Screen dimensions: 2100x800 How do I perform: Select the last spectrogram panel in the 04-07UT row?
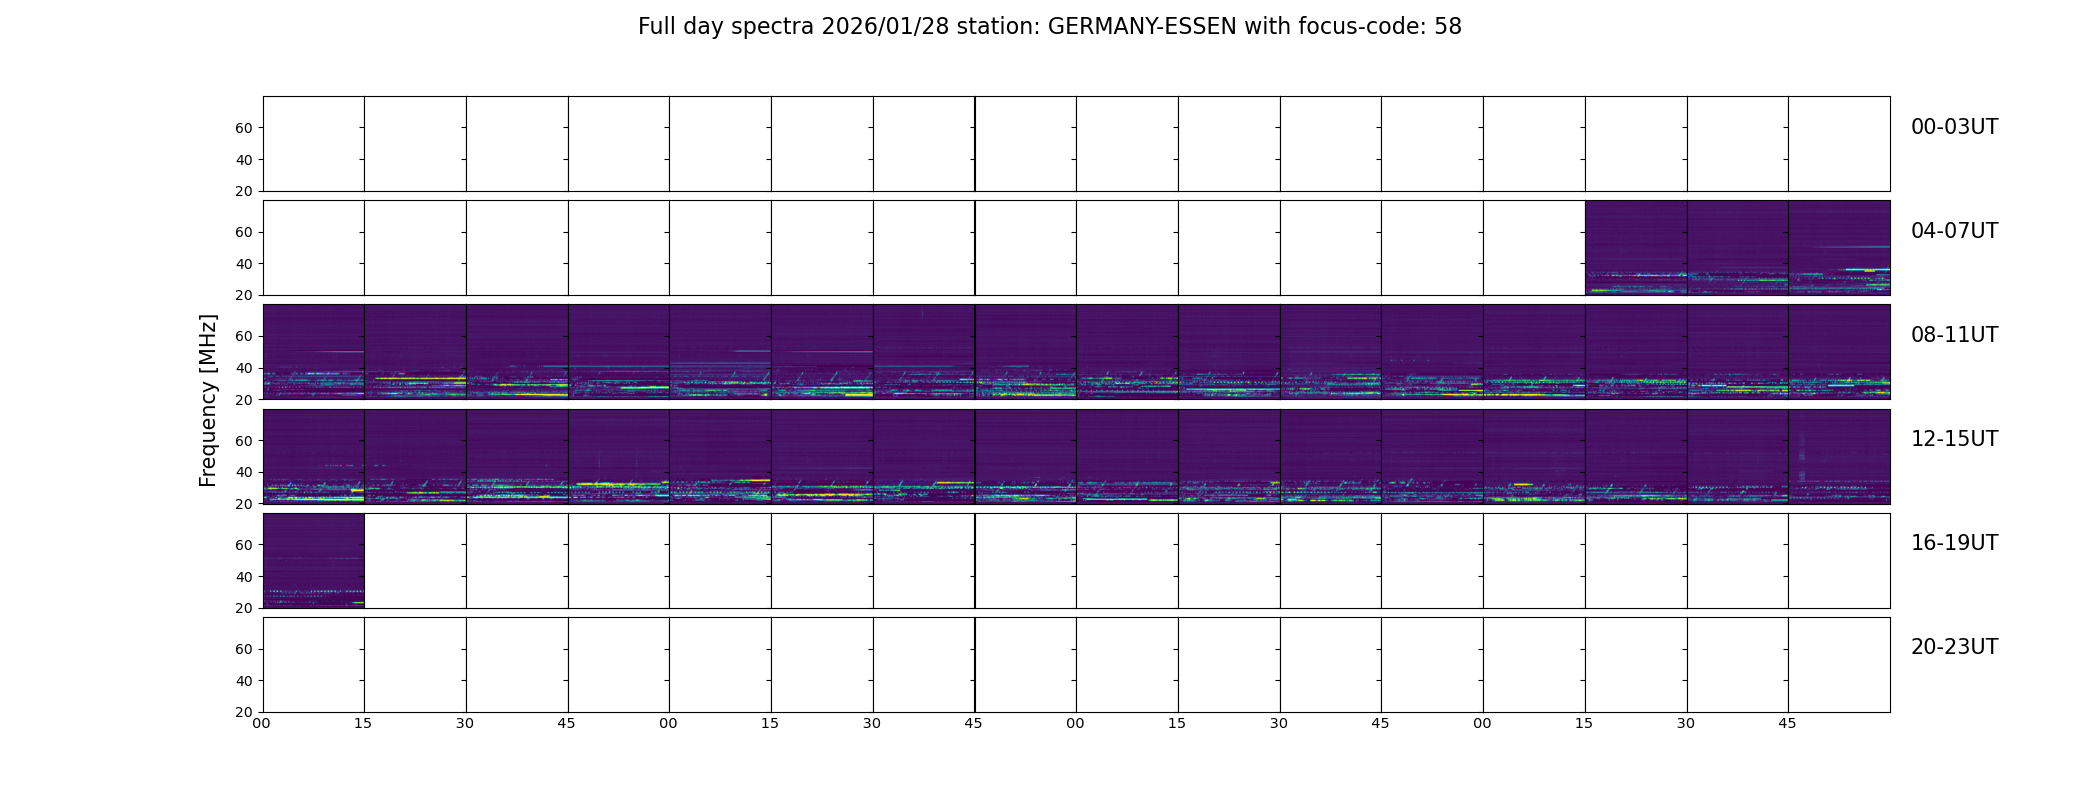(1839, 248)
